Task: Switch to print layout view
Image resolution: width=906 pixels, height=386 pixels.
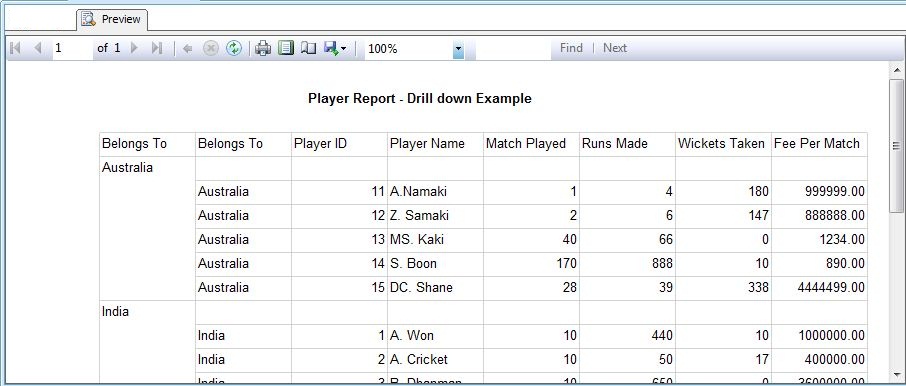Action: click(286, 49)
